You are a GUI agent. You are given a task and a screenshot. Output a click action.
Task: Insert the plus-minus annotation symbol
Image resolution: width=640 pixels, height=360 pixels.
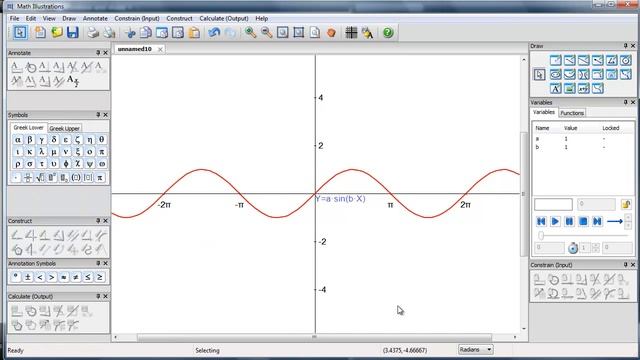[x=28, y=277]
